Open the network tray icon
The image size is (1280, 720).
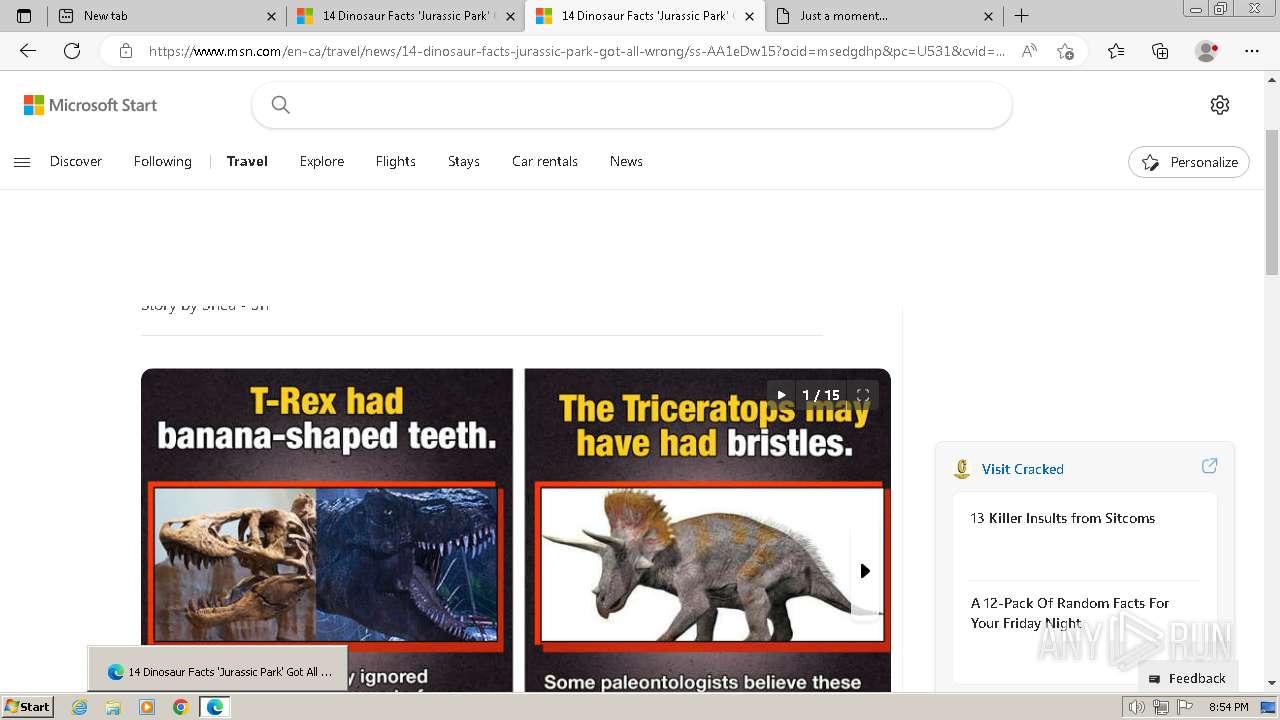[1160, 707]
